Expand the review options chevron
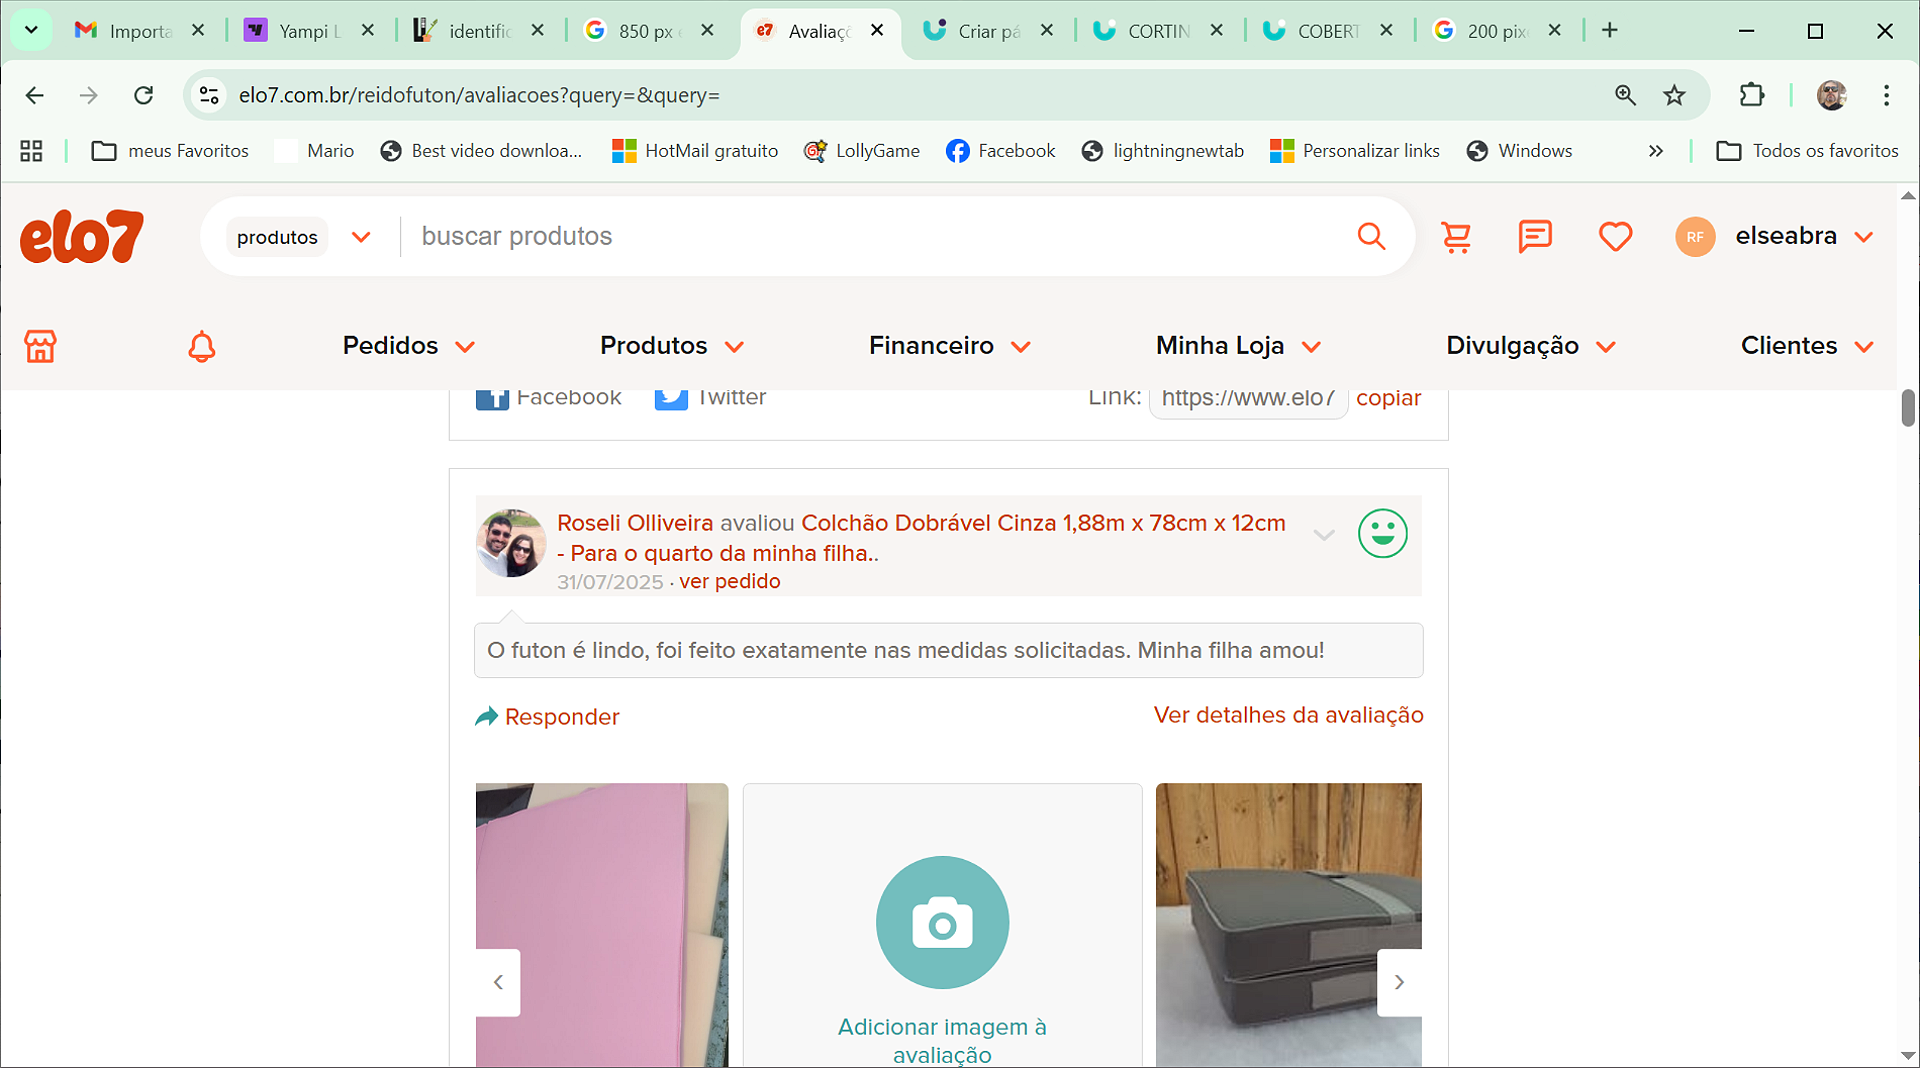This screenshot has width=1920, height=1068. (x=1324, y=535)
